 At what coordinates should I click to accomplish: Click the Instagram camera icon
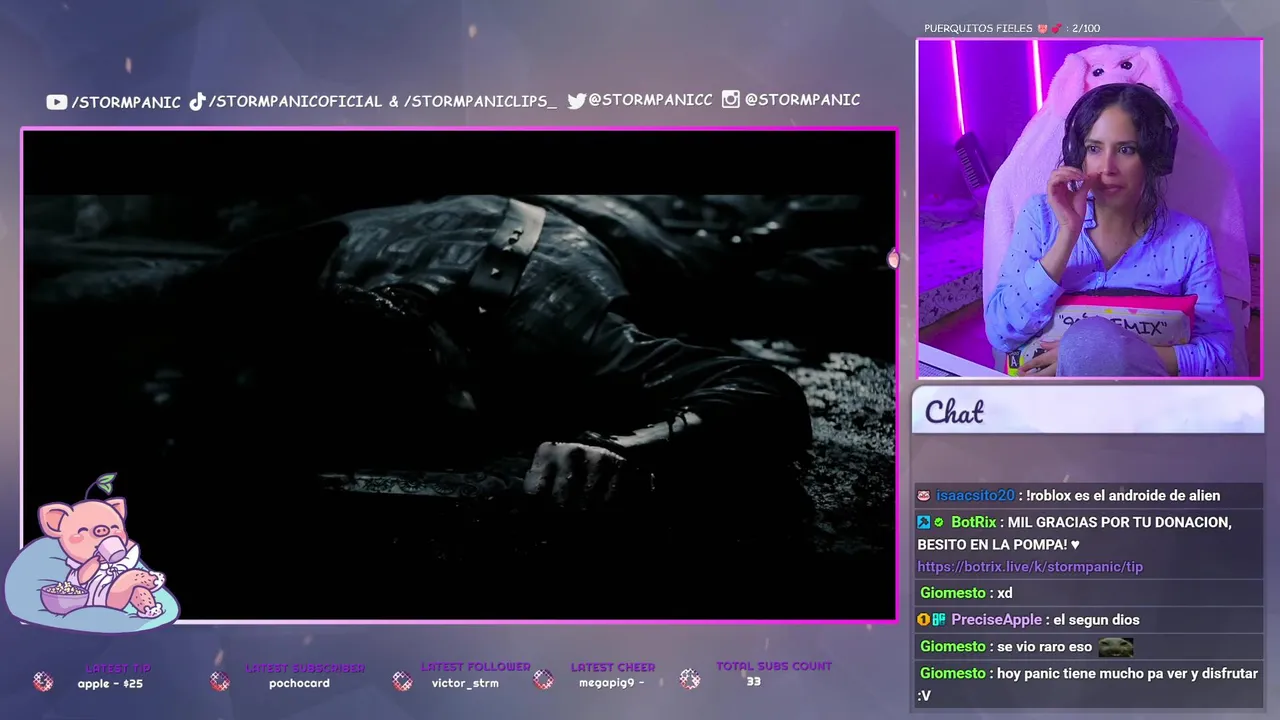coord(731,99)
